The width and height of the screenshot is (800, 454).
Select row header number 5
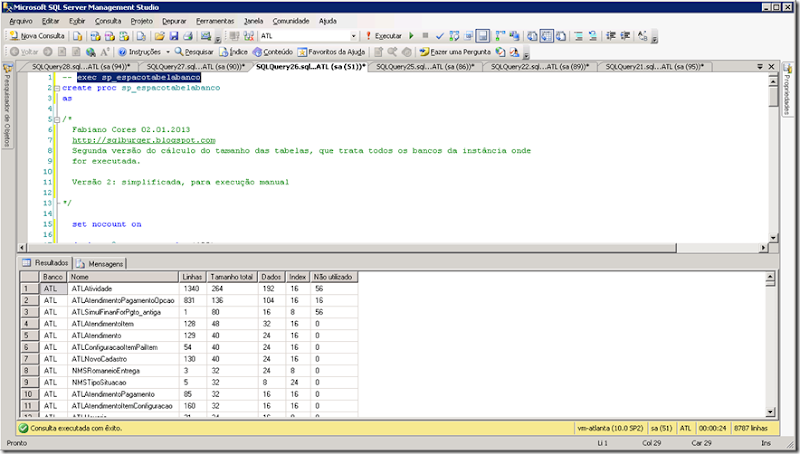[29, 336]
